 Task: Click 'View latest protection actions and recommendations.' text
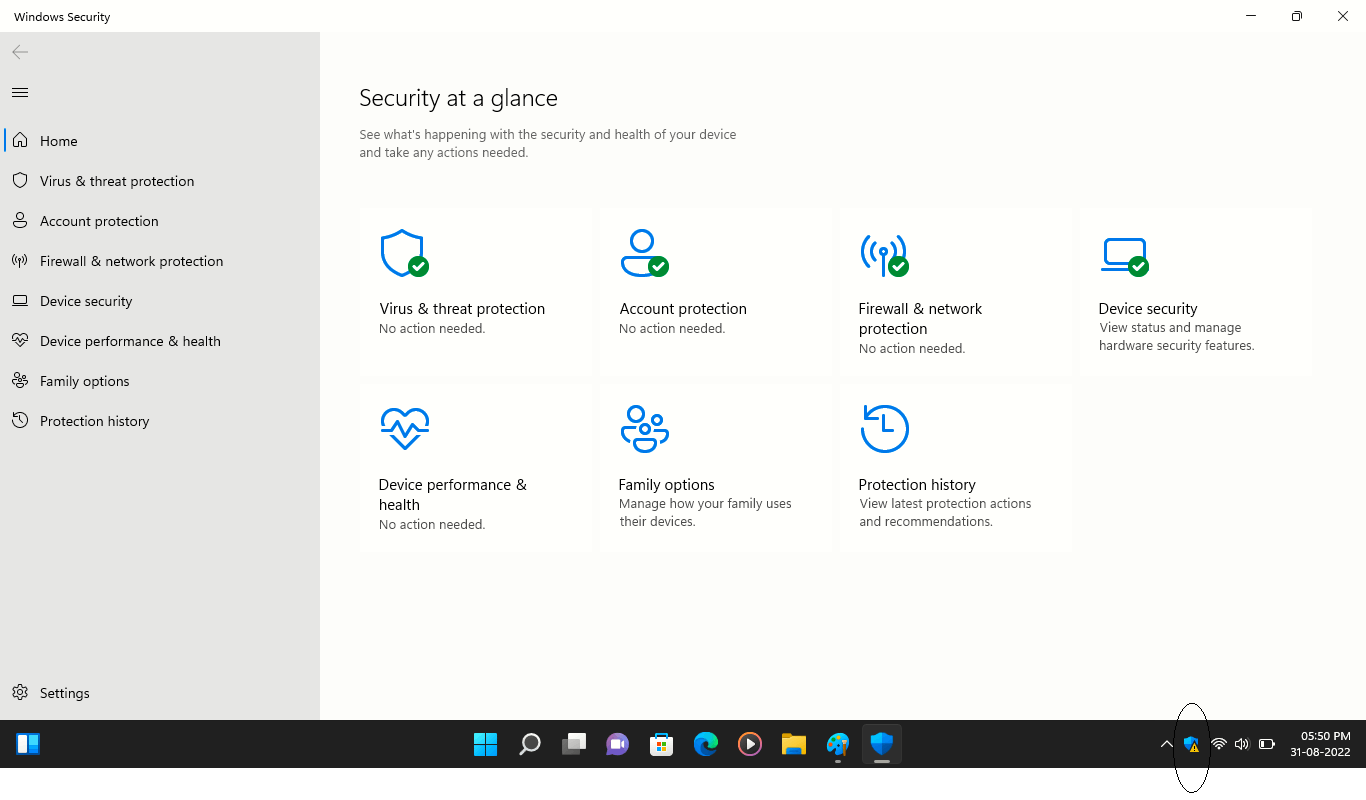pyautogui.click(x=945, y=513)
